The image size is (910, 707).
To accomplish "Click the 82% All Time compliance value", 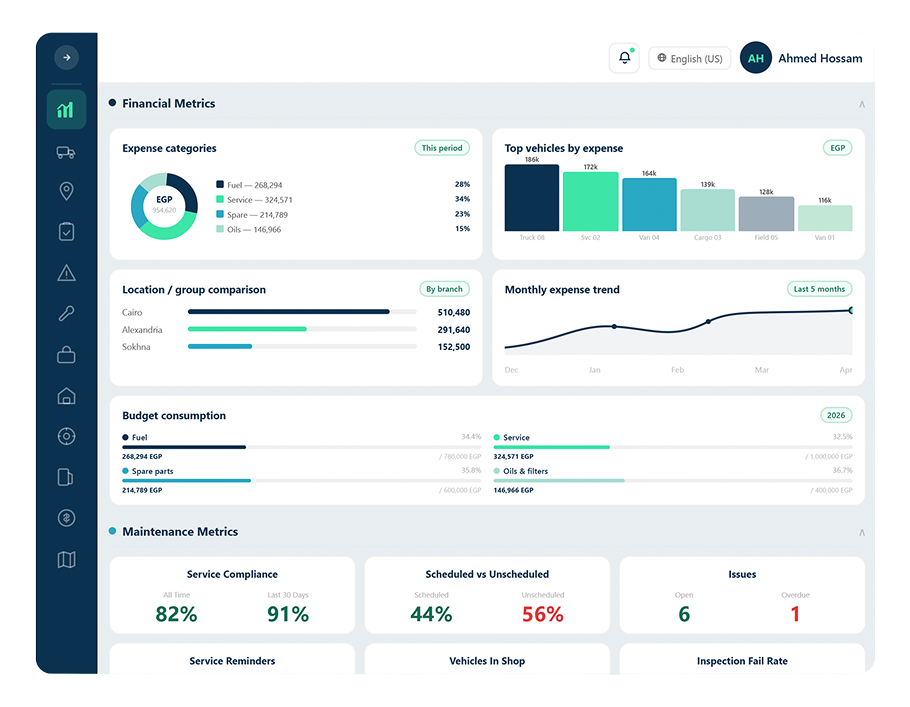I will (176, 614).
